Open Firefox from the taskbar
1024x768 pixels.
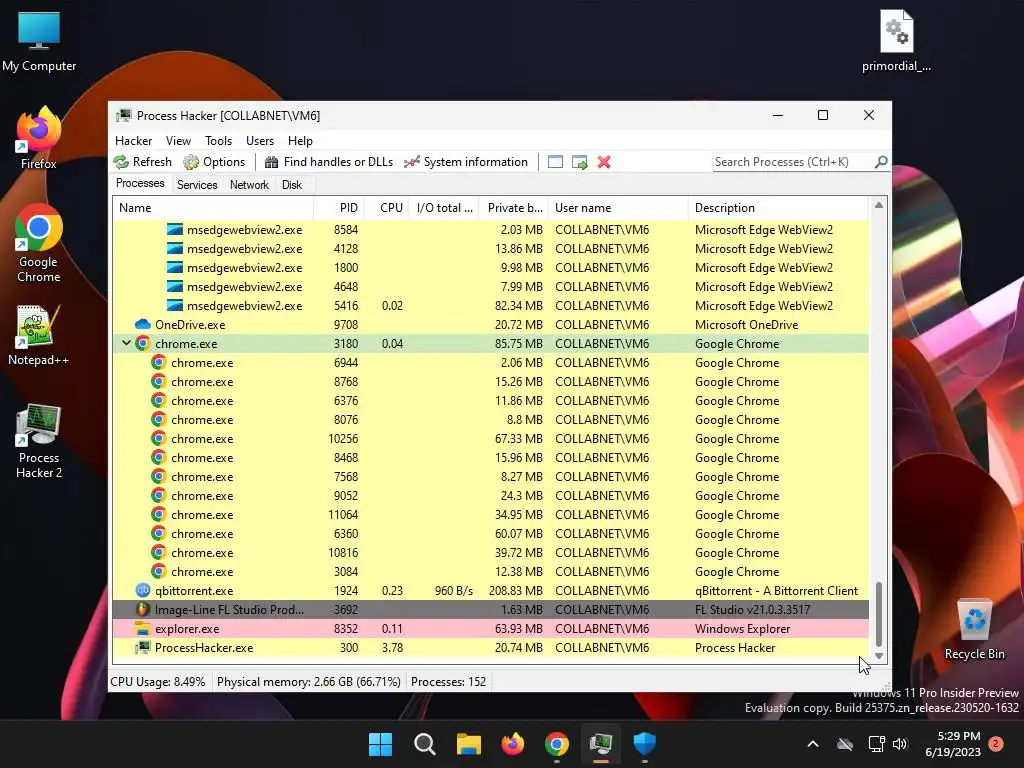(x=513, y=744)
